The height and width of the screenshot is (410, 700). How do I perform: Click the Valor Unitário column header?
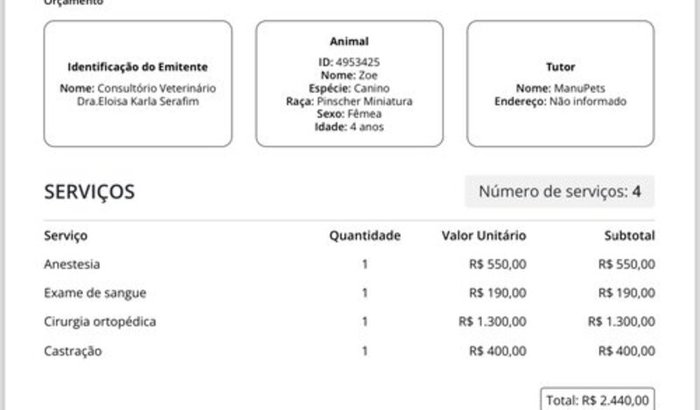pos(484,236)
